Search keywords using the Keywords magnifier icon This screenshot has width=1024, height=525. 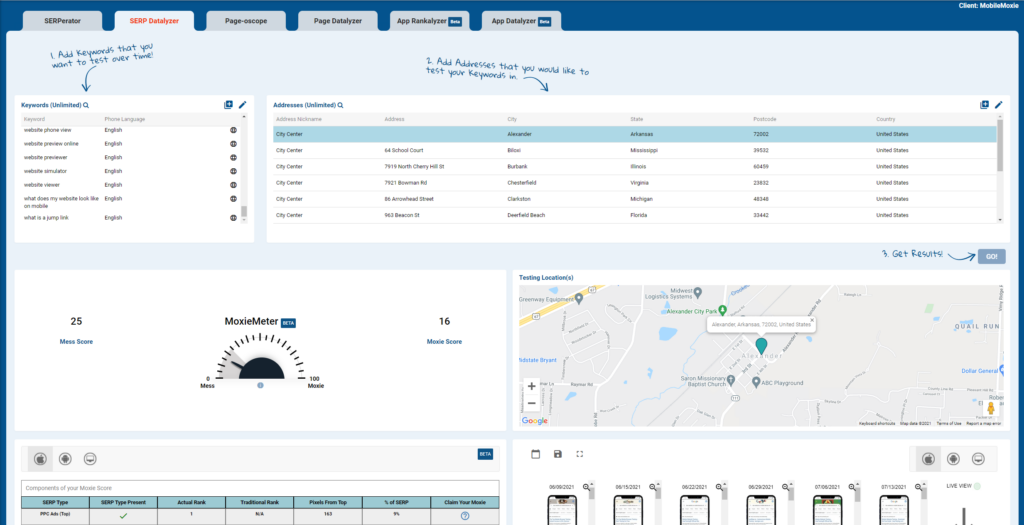tap(86, 105)
